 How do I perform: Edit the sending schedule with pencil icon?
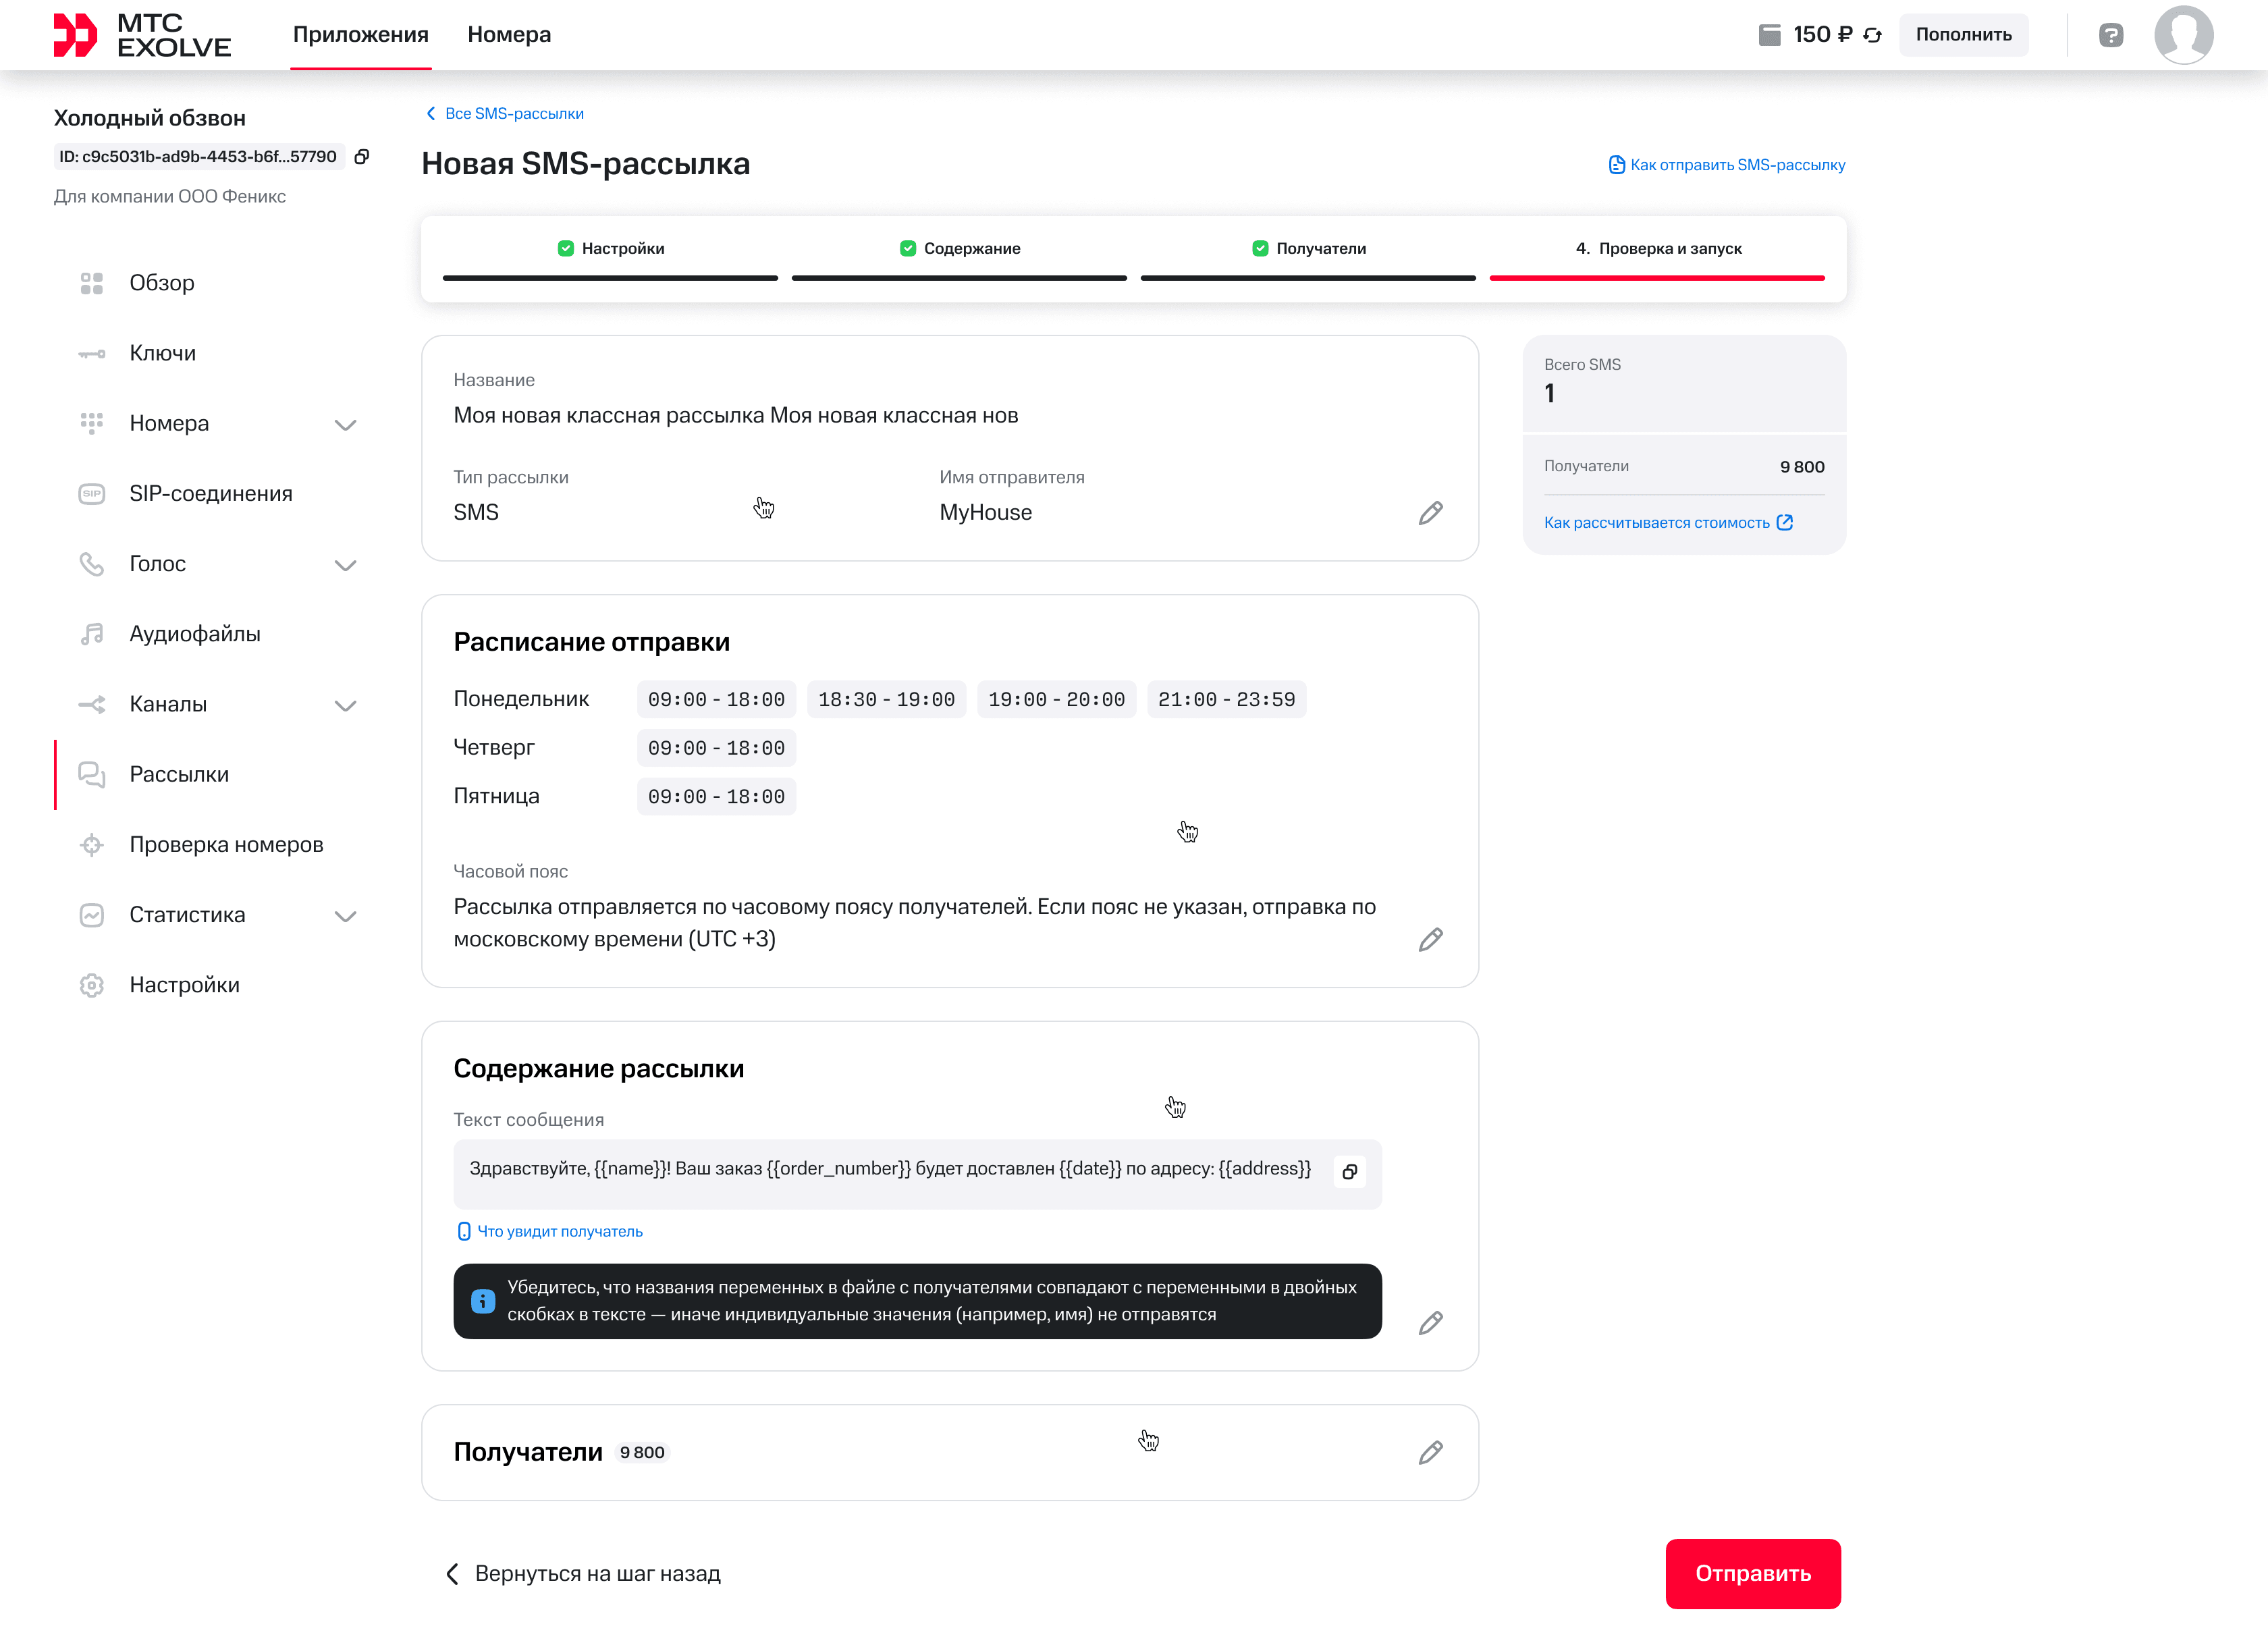[x=1430, y=939]
